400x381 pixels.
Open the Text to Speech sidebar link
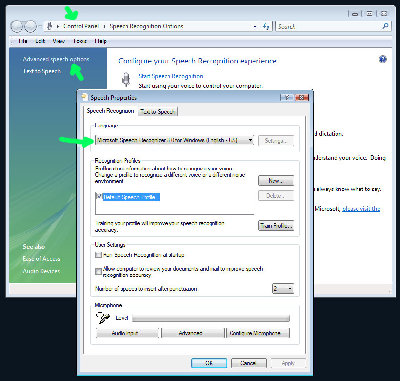pos(42,71)
